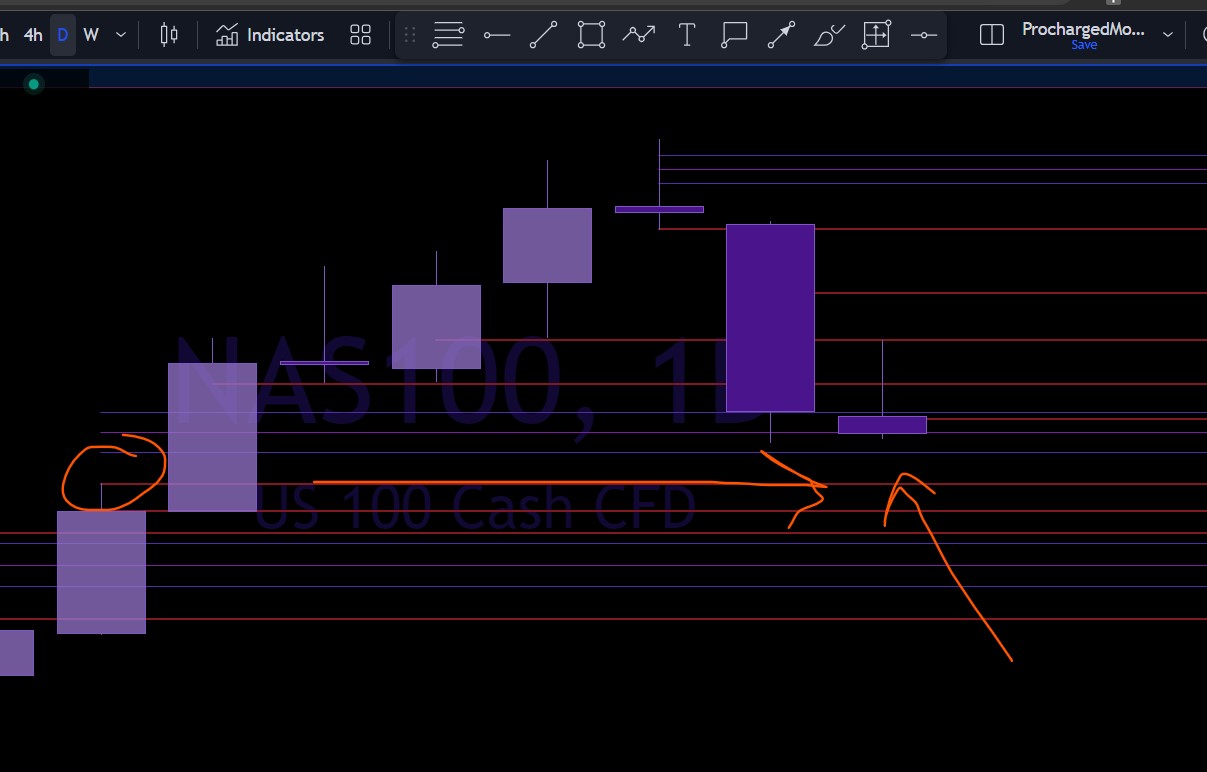Select the weekly W timeframe
Screen dimensions: 1207x772
pyautogui.click(x=91, y=35)
